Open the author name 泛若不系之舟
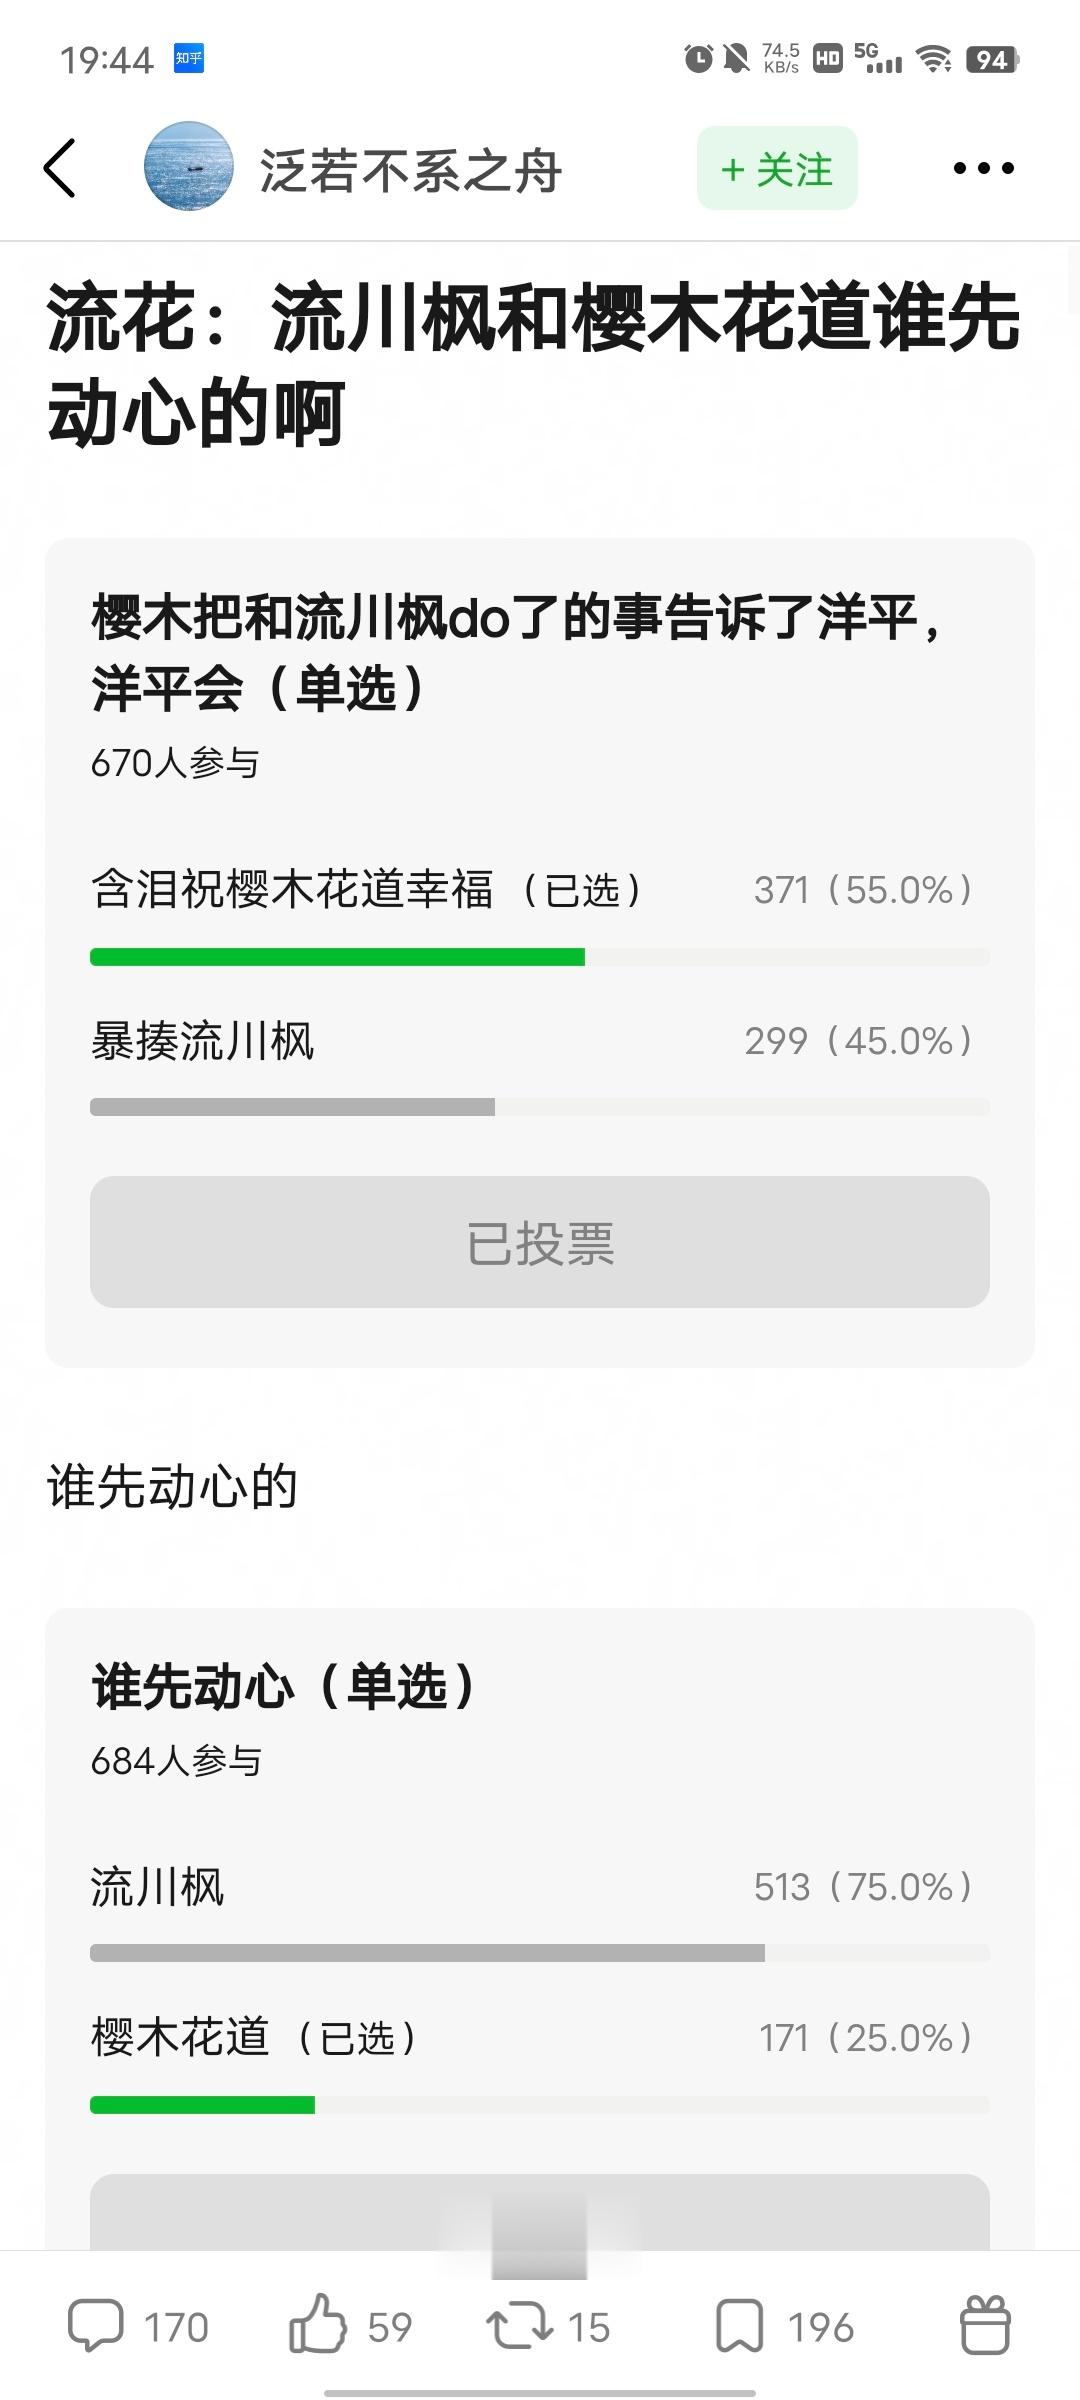Screen dimensions: 1080x2400 point(411,170)
